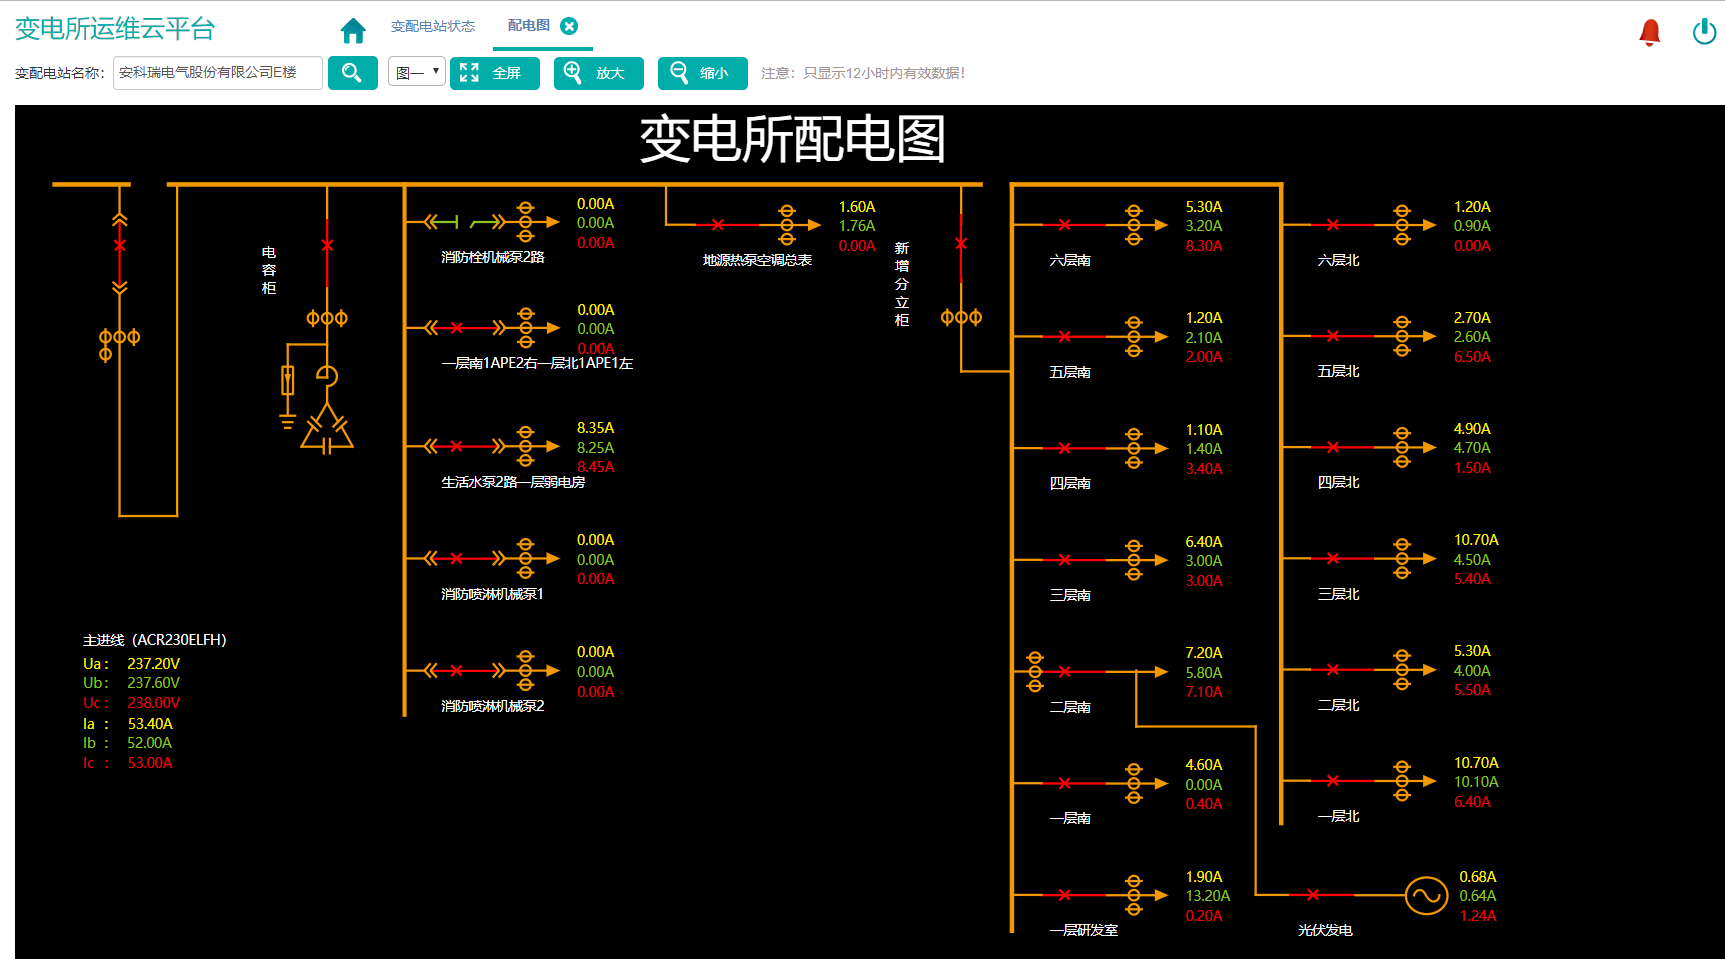The width and height of the screenshot is (1725, 959).
Task: Click the 地源热泵空调总表 label
Action: click(x=757, y=260)
